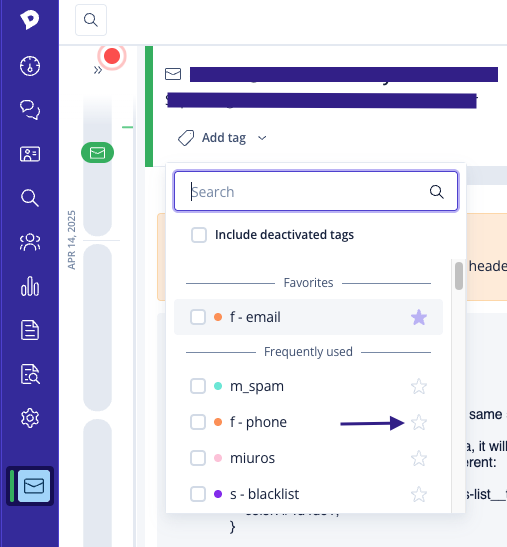Select the f - phone tag label
This screenshot has width=507, height=547.
(x=258, y=422)
